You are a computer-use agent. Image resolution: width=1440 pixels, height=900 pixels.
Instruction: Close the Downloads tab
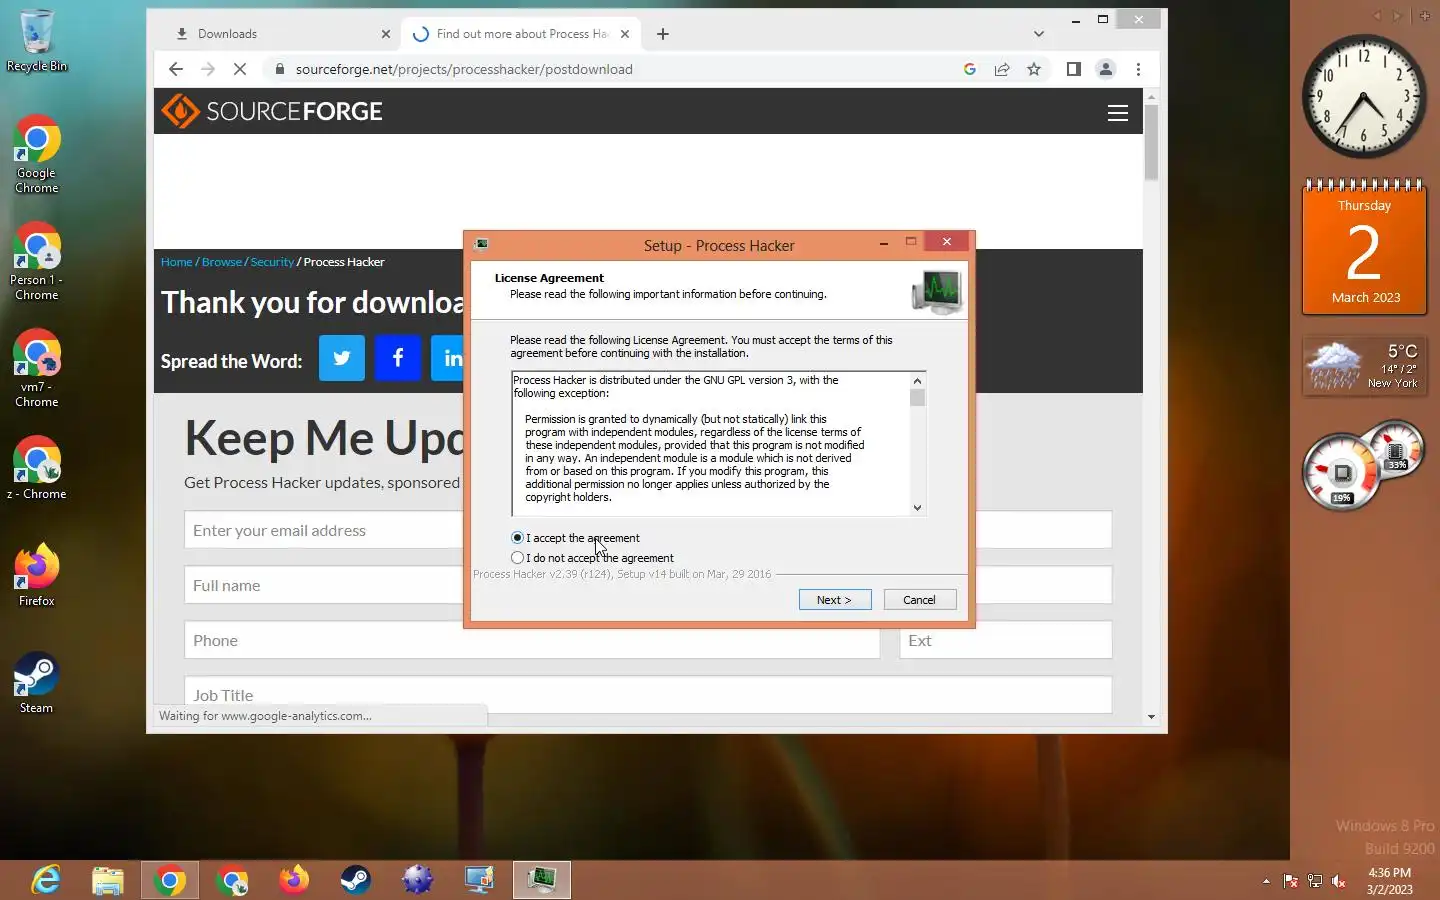coord(386,34)
